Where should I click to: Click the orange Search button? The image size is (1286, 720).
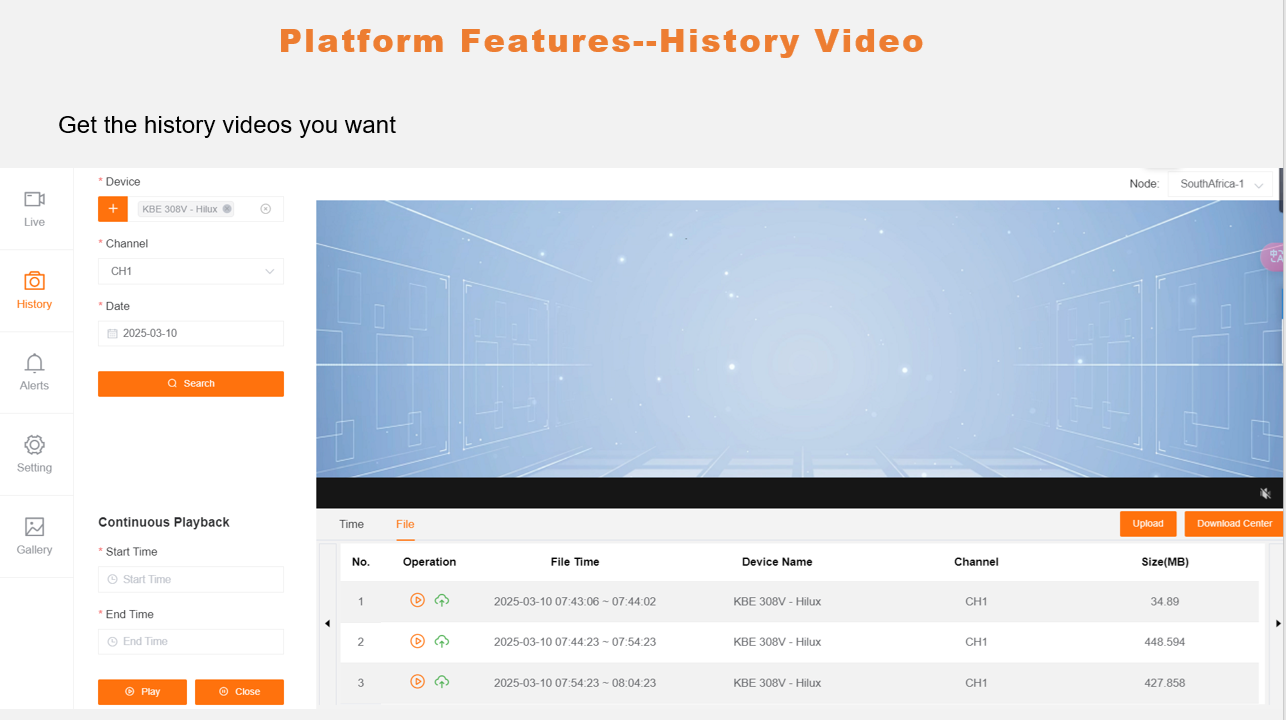pos(190,384)
